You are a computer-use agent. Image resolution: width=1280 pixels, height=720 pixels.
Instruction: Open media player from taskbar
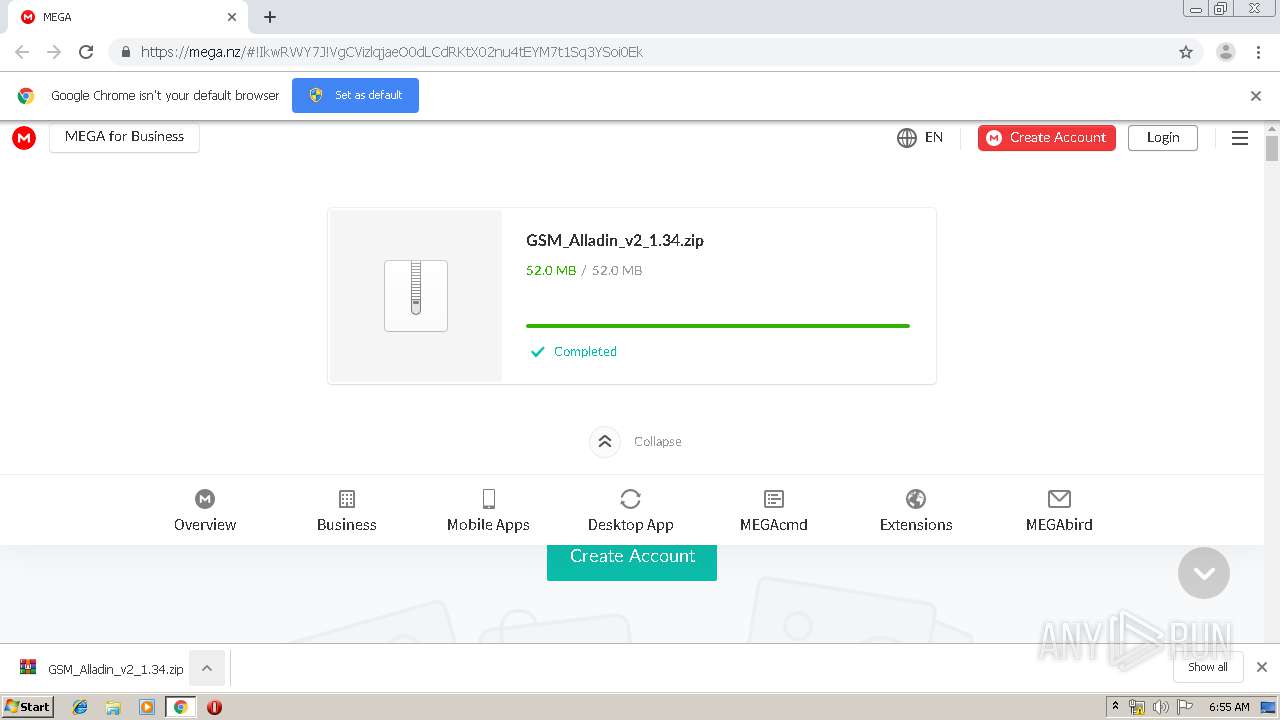point(147,707)
